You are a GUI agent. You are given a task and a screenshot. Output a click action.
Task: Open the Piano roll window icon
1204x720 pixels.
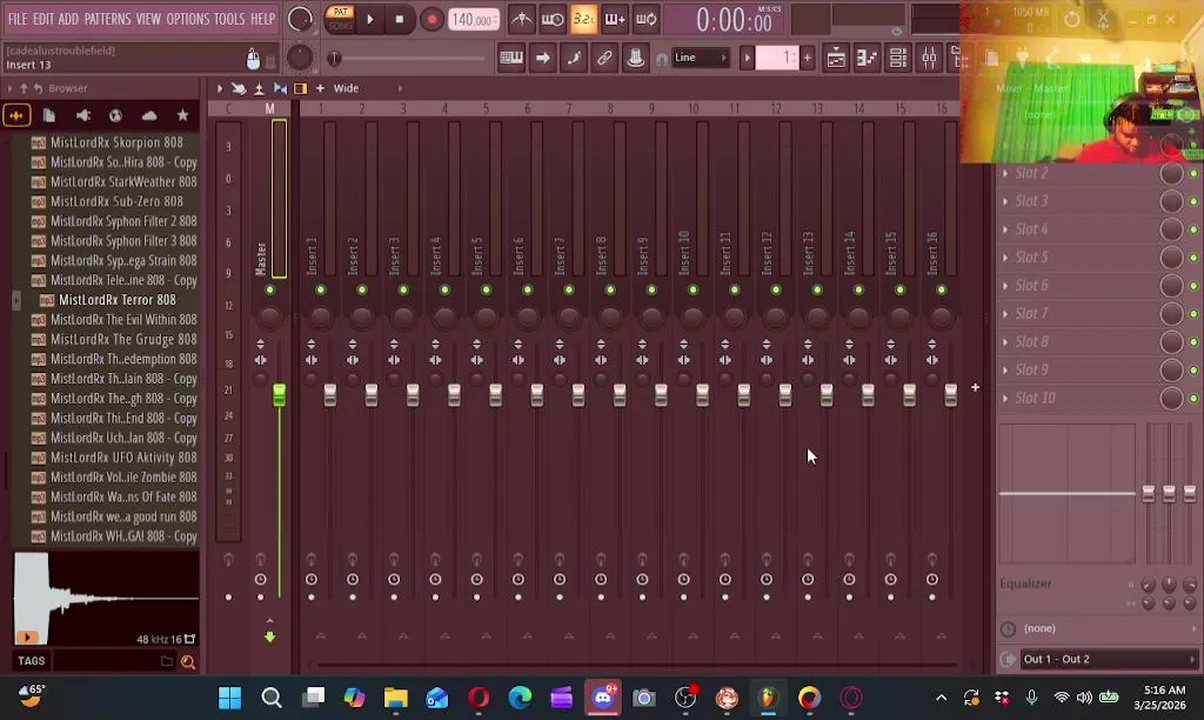[867, 58]
